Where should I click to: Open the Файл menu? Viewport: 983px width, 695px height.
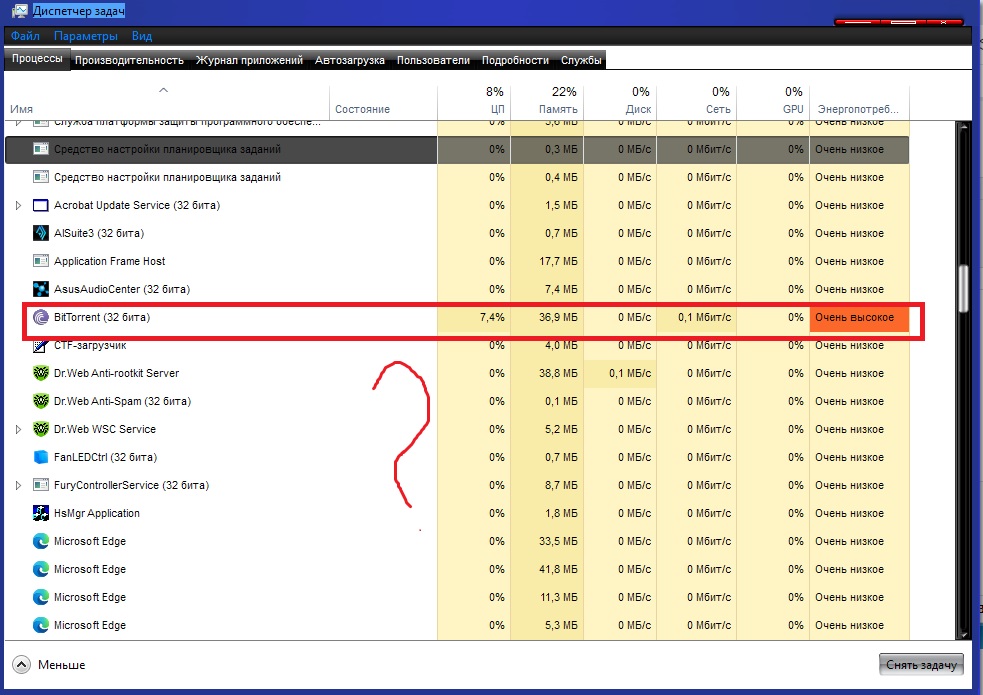coord(25,36)
